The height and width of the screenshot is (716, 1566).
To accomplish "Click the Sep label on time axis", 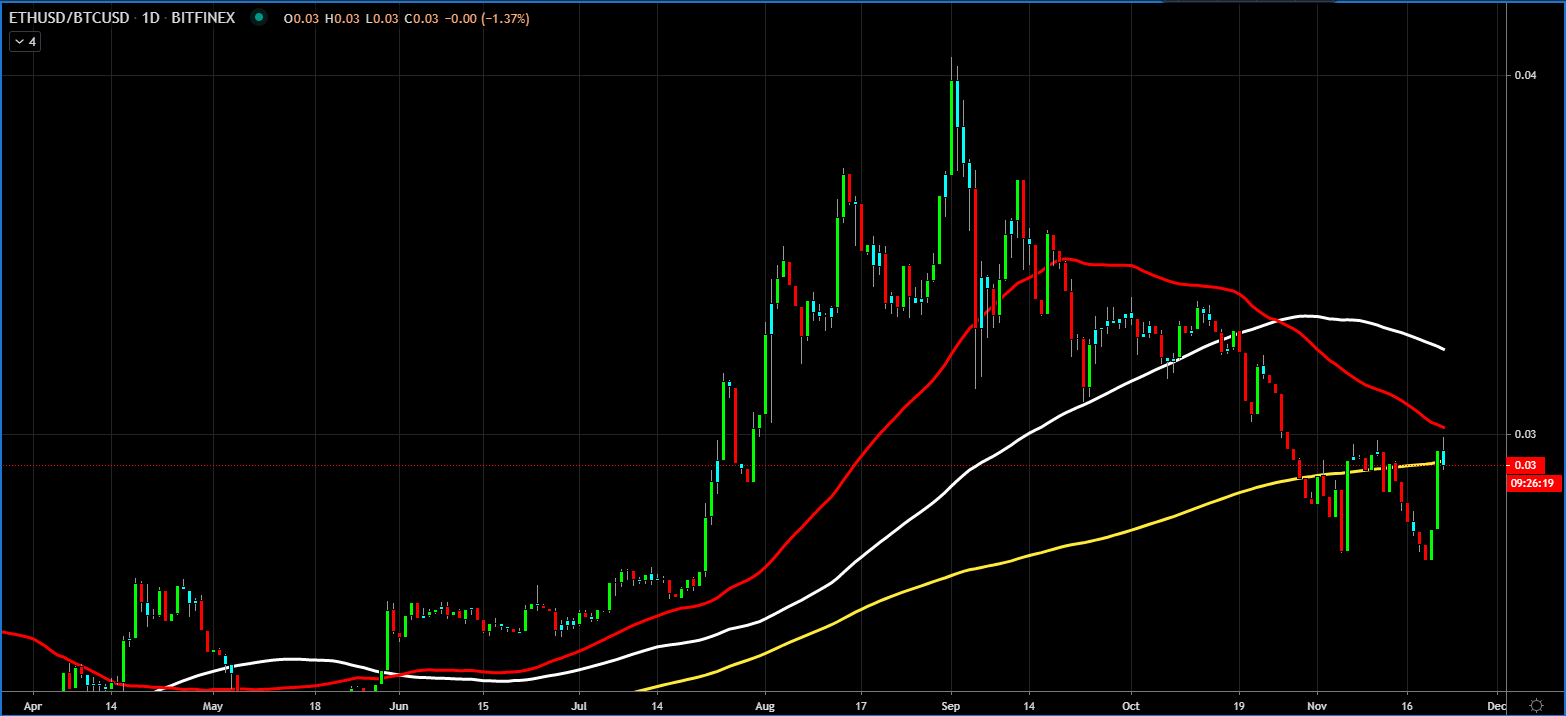I will point(951,704).
